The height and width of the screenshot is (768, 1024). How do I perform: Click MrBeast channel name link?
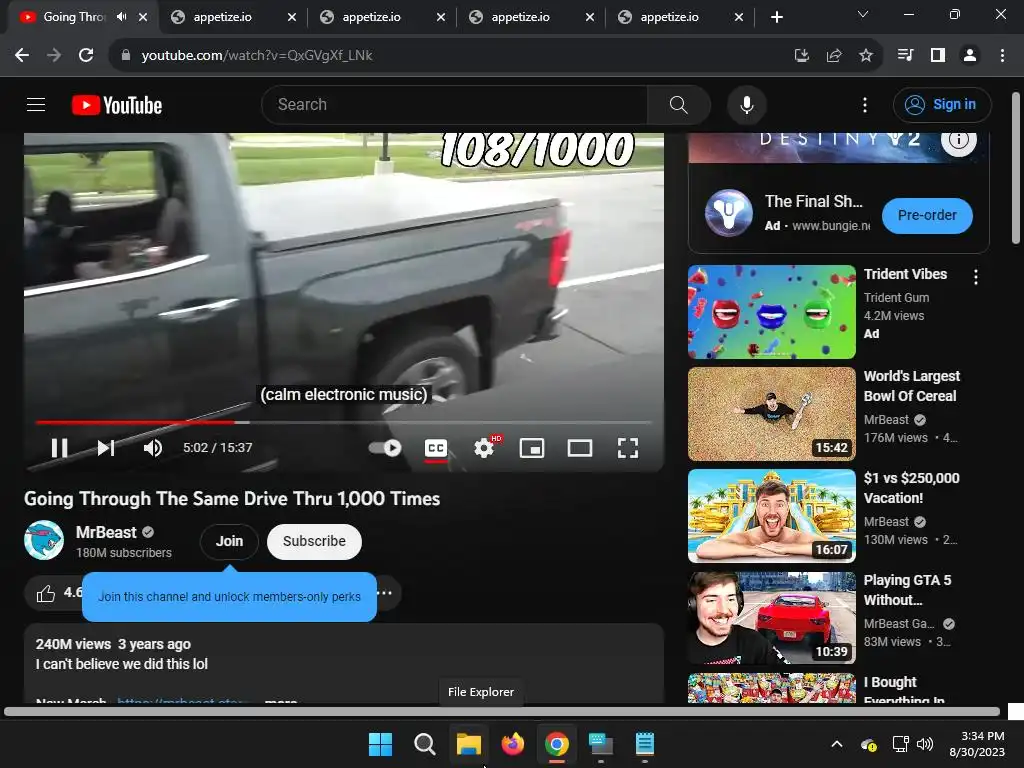(x=106, y=532)
